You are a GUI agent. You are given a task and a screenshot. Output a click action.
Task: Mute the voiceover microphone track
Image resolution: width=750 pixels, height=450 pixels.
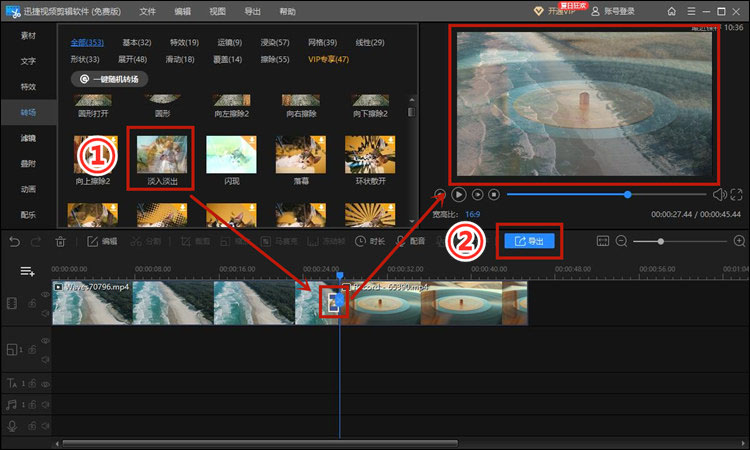pos(45,426)
